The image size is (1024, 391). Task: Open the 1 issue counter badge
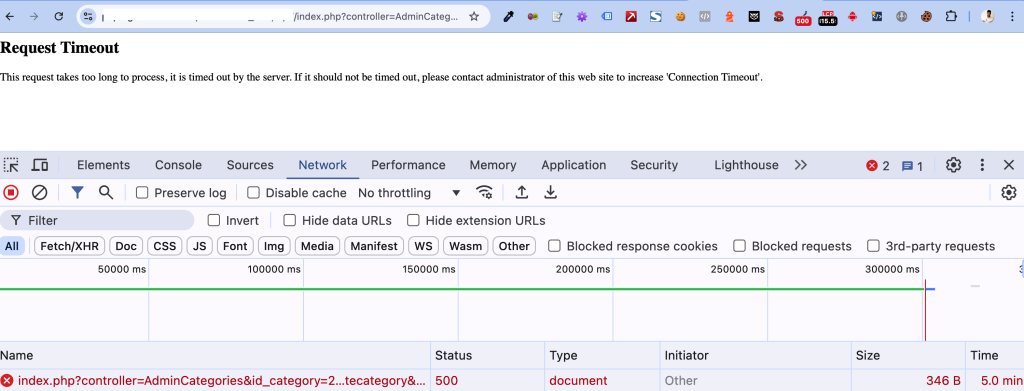(x=912, y=166)
